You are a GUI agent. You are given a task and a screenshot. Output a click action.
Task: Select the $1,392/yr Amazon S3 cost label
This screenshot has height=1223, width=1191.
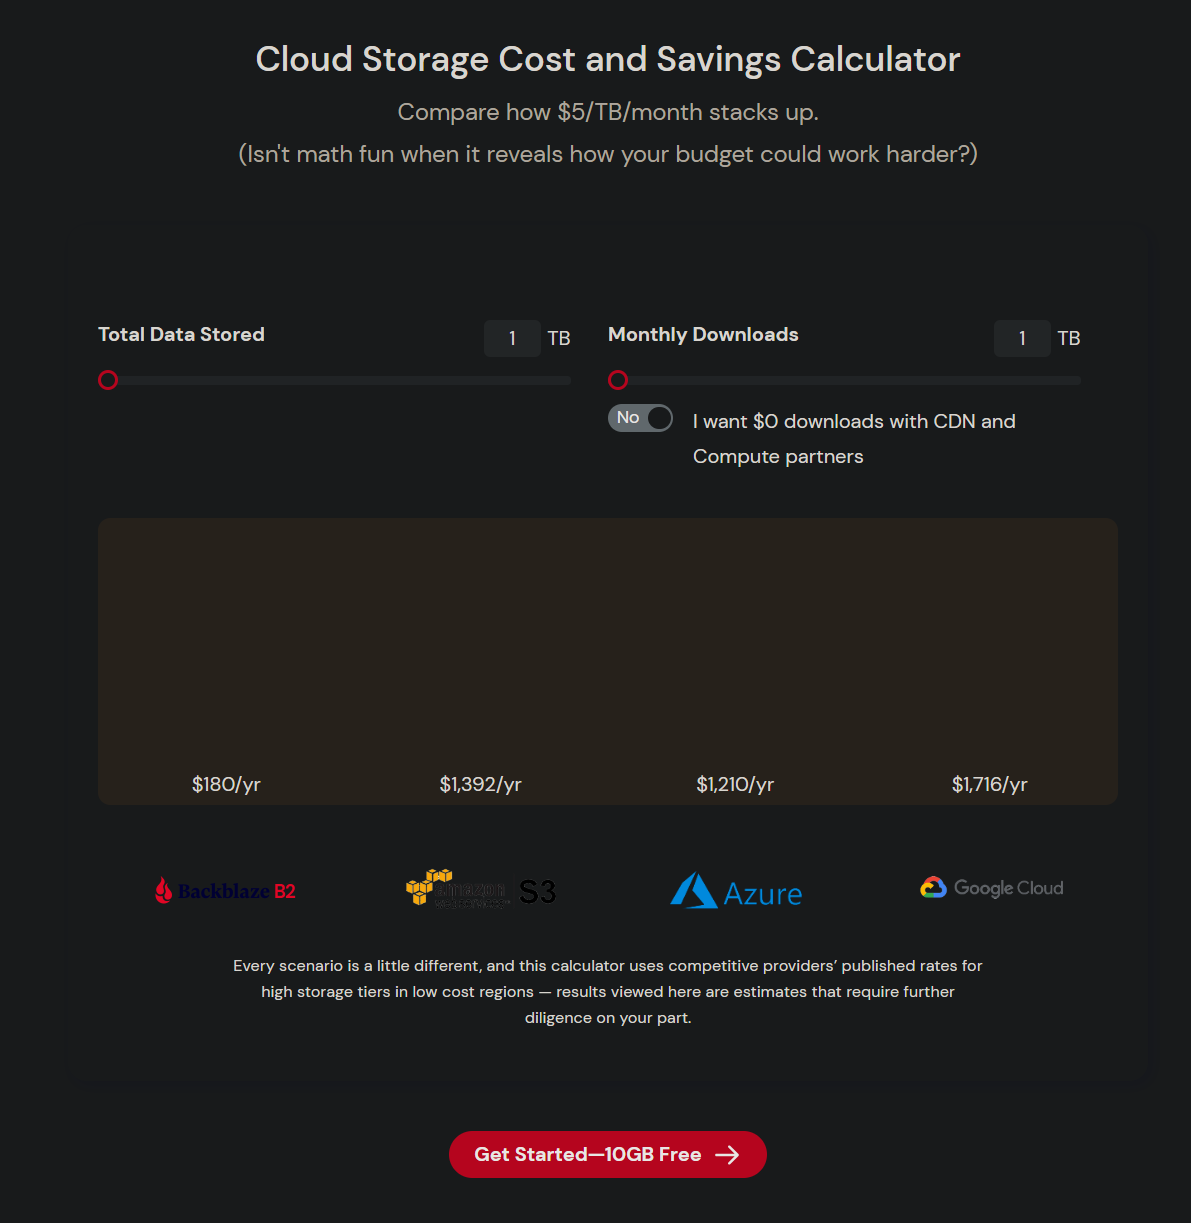(x=481, y=784)
